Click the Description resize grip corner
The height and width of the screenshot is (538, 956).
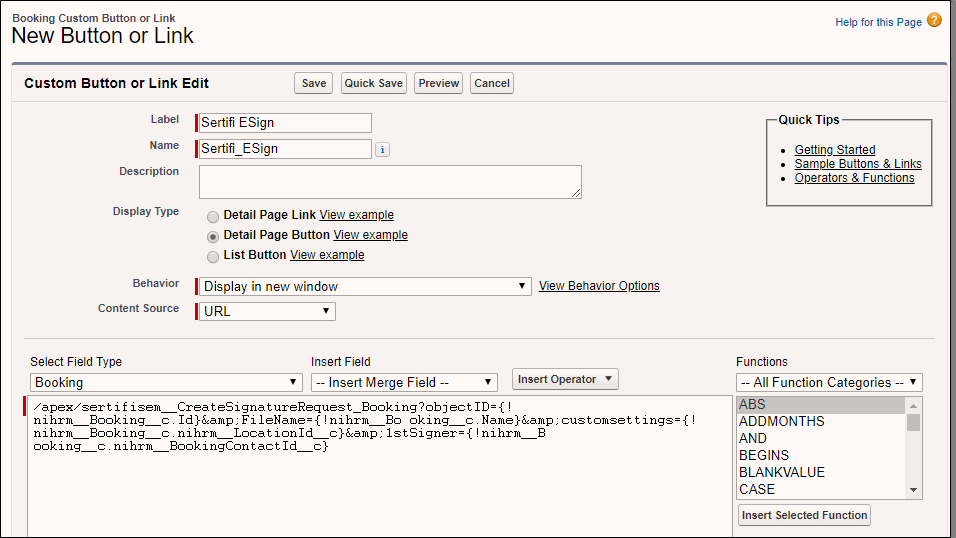(577, 193)
